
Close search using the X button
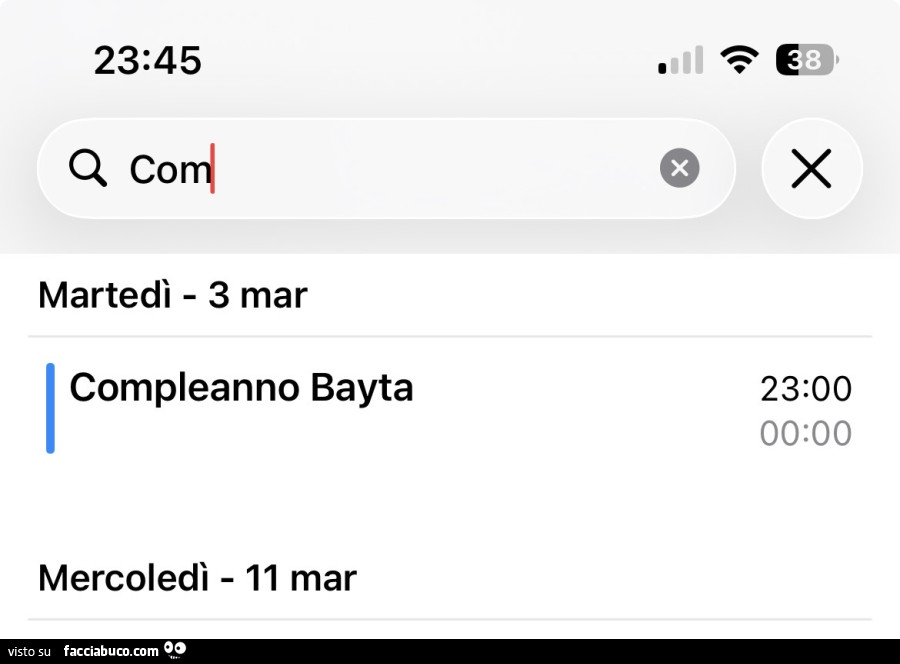[x=811, y=168]
